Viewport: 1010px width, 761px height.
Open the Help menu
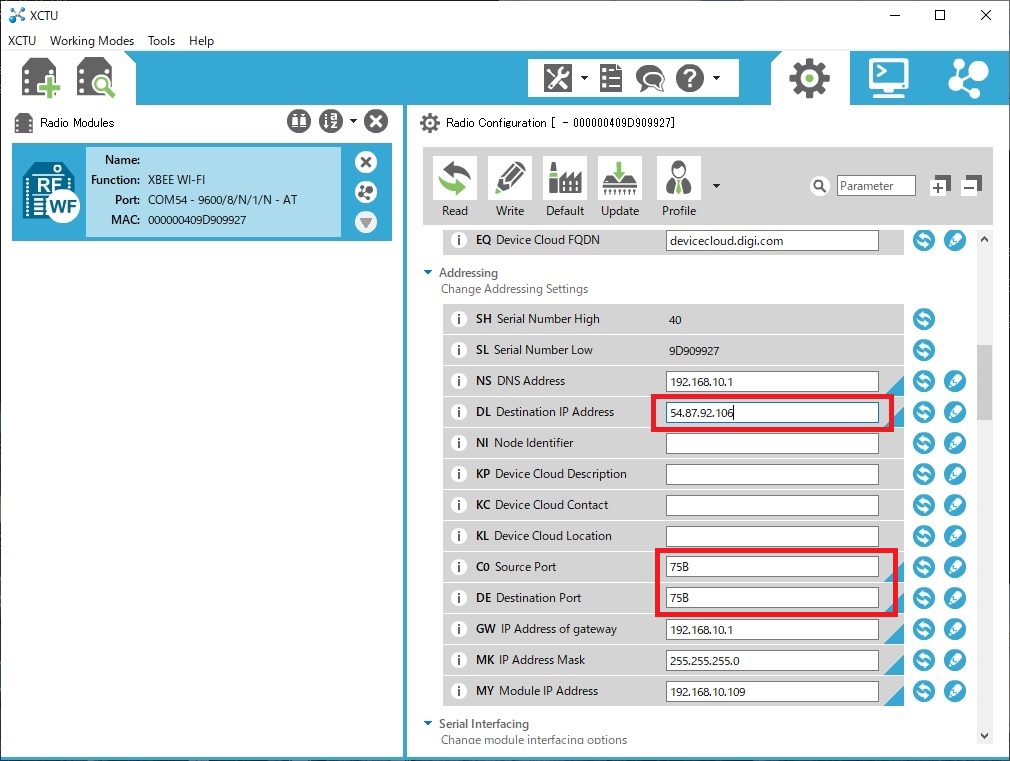(201, 41)
